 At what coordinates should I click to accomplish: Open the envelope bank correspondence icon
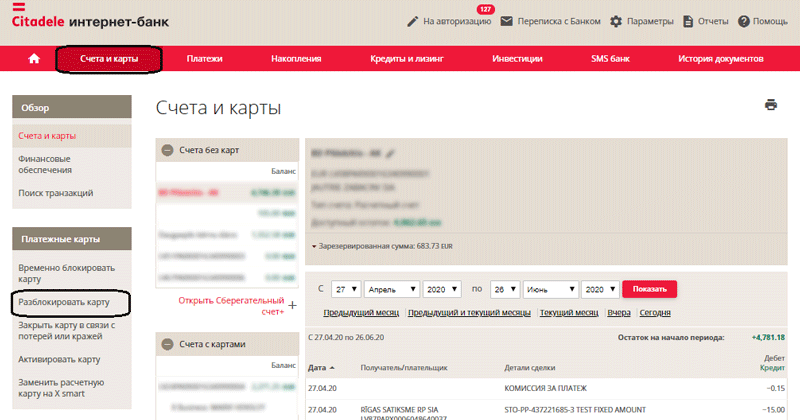click(x=506, y=21)
